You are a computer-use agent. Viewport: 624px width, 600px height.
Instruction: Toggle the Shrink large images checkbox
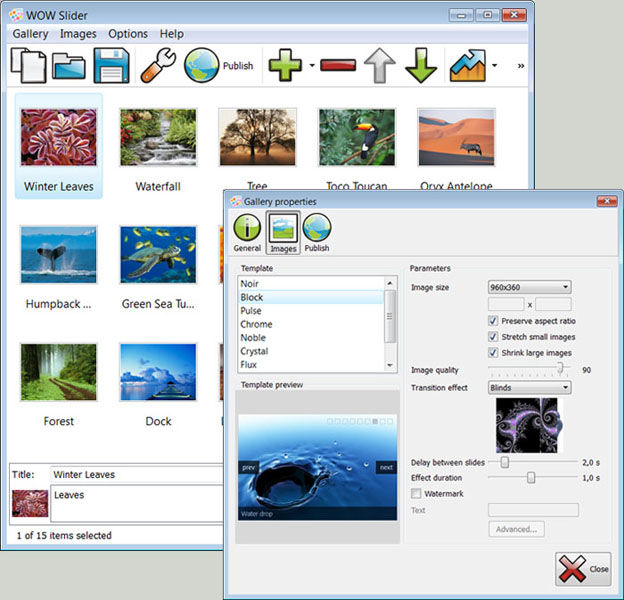493,353
